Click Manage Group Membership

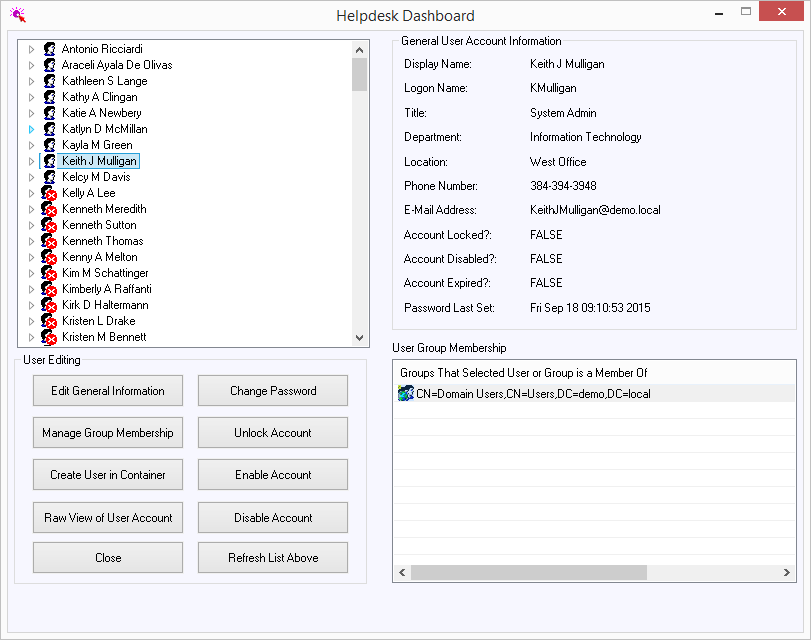(108, 433)
